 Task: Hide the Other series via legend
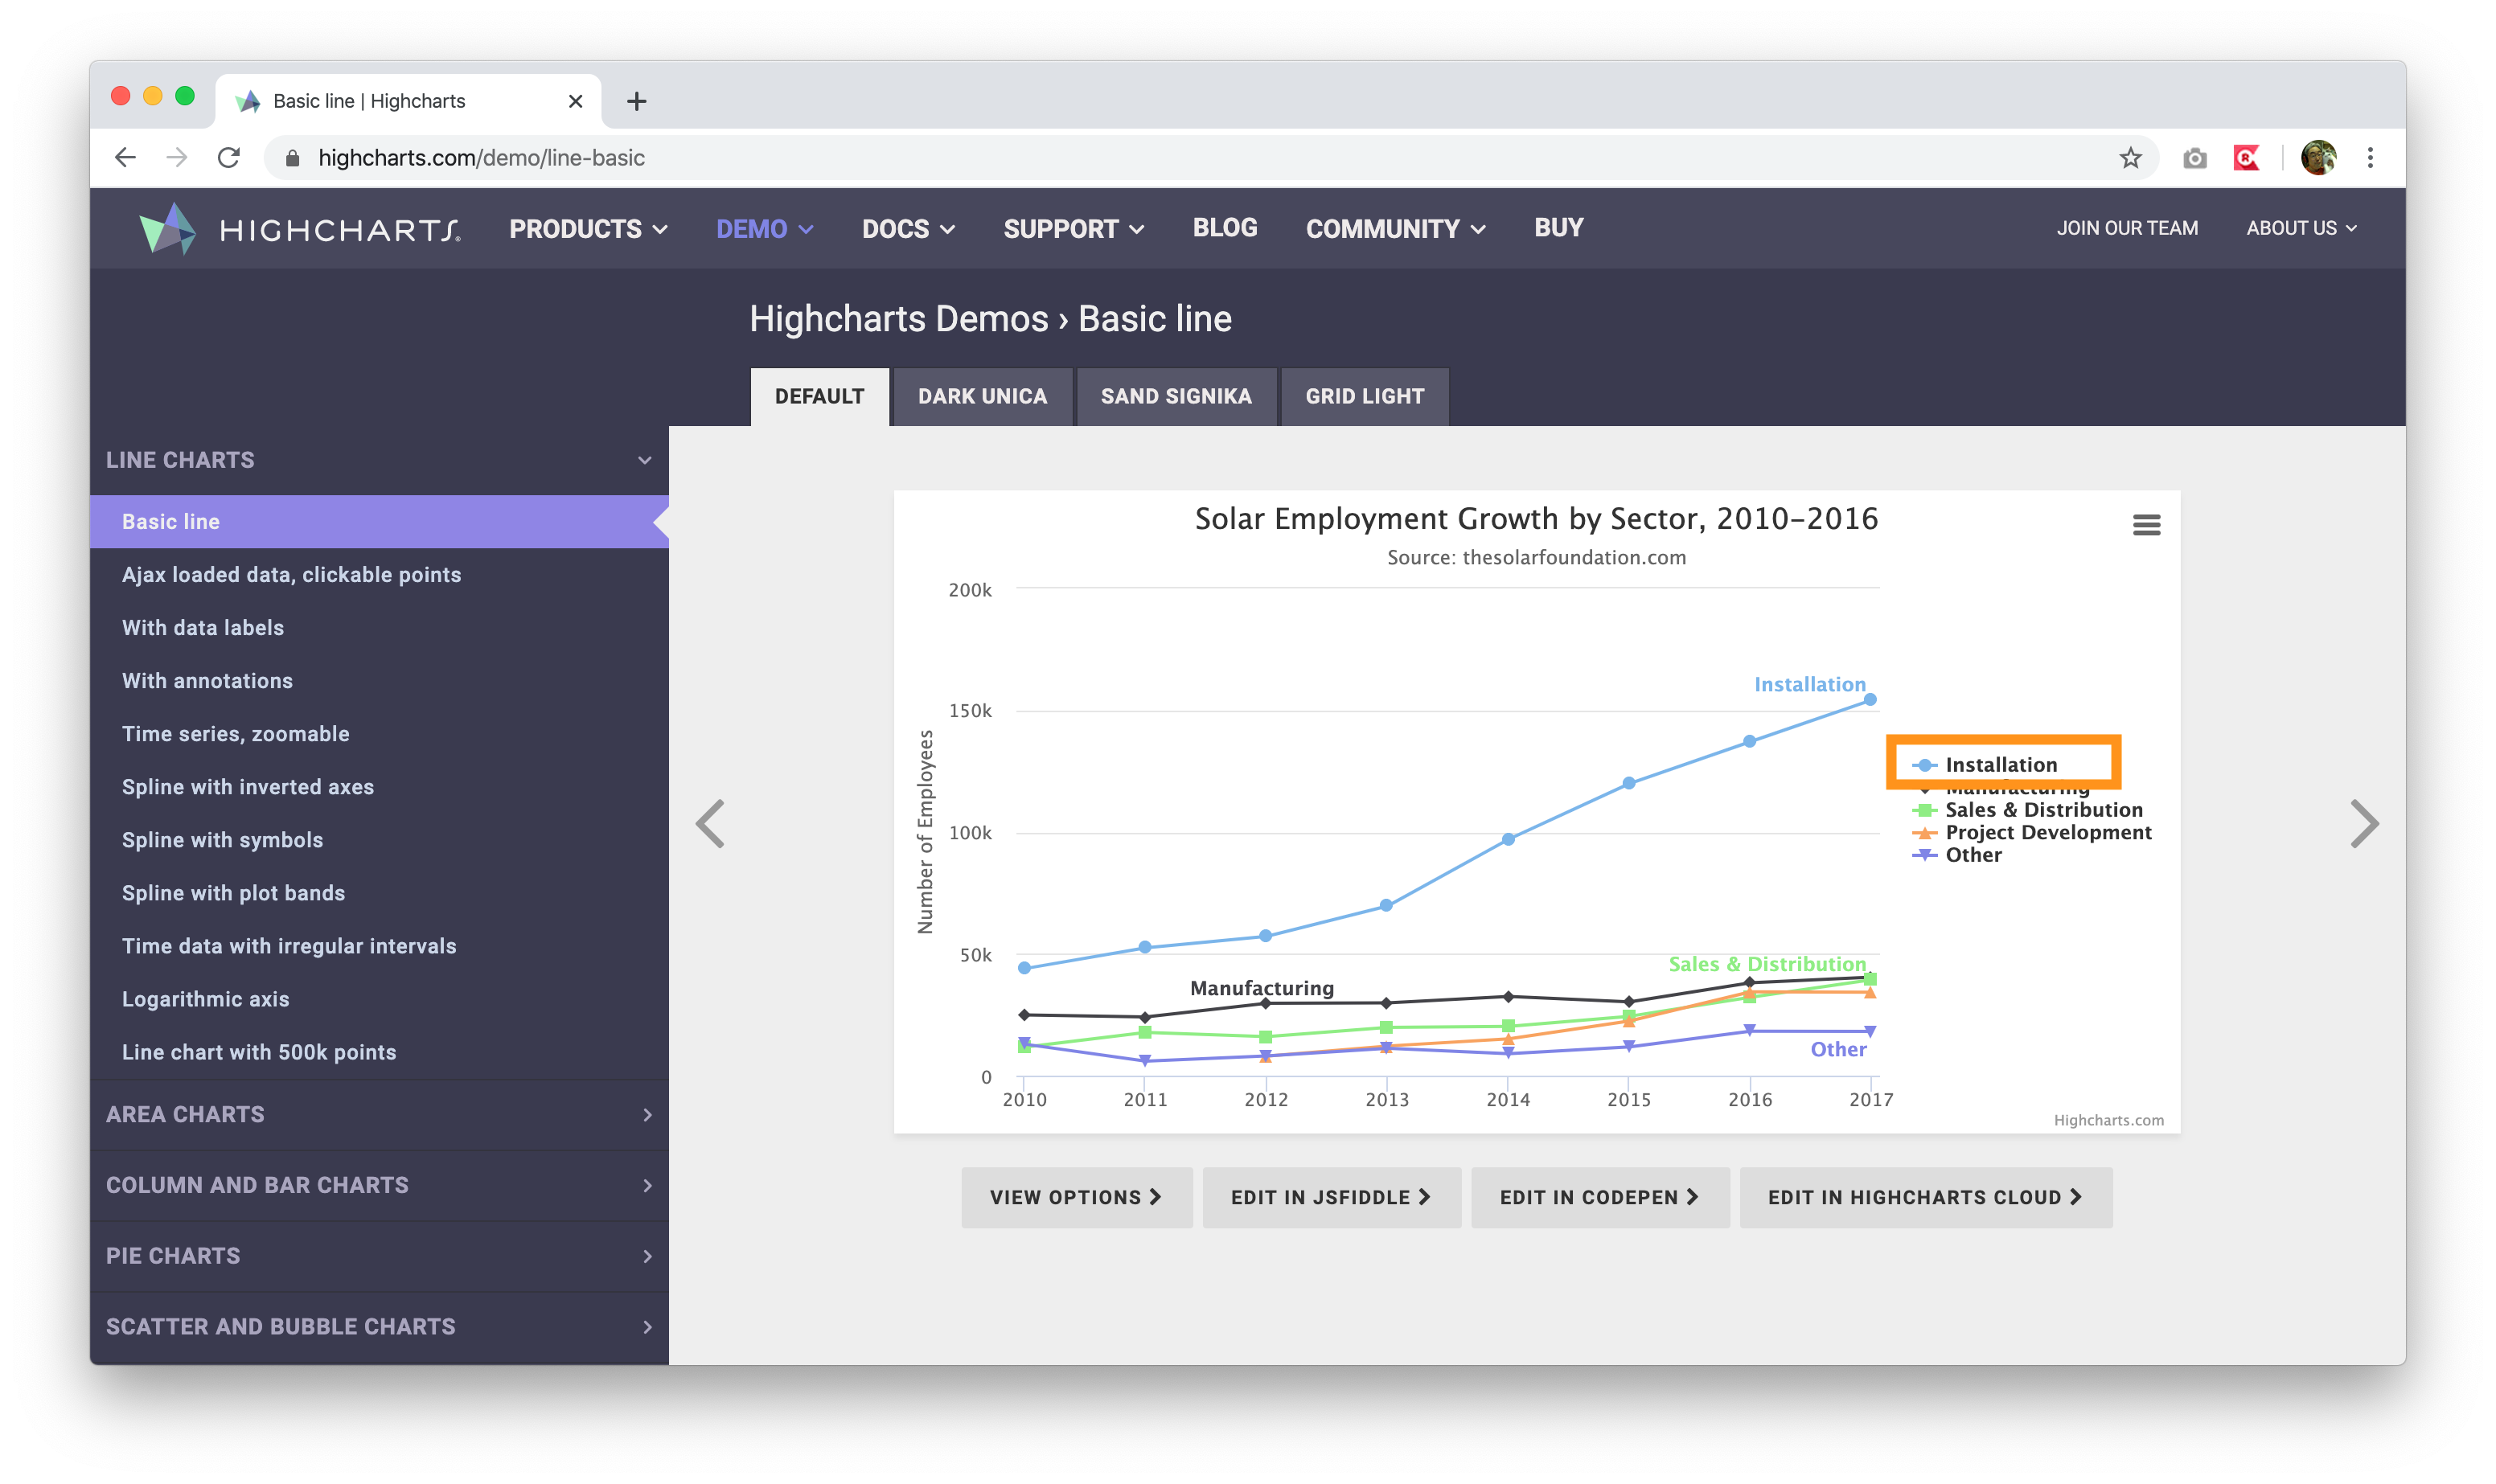1972,855
